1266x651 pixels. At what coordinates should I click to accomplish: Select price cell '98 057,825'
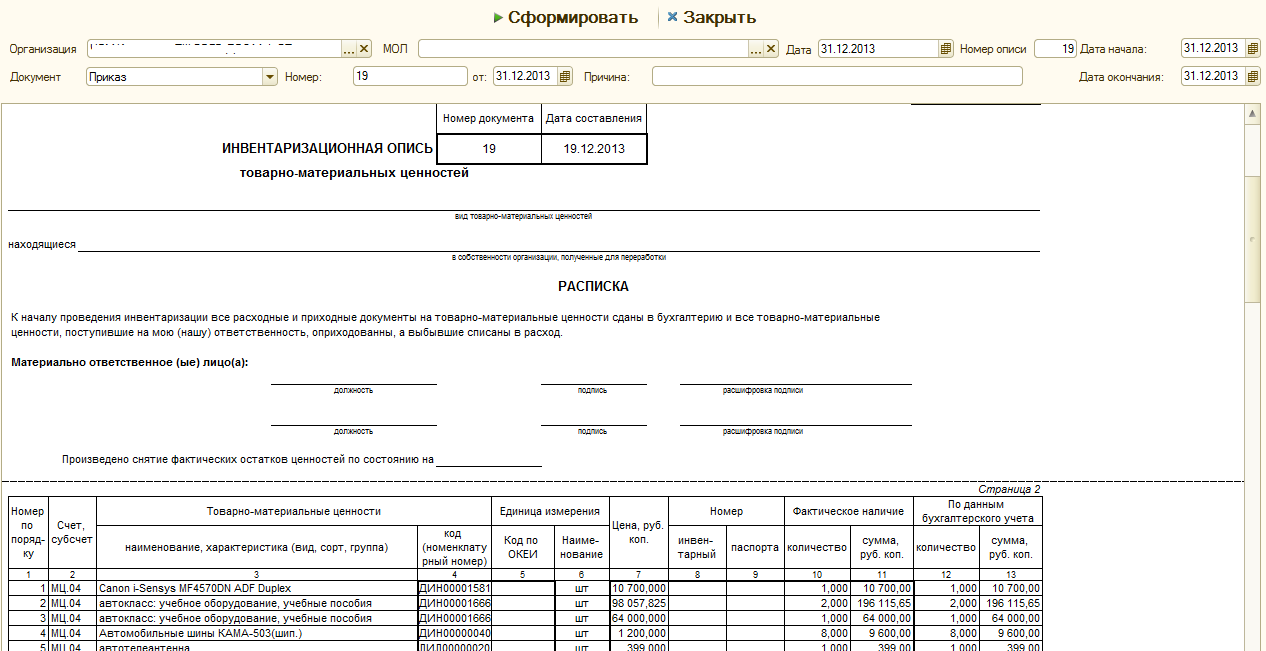coord(639,604)
